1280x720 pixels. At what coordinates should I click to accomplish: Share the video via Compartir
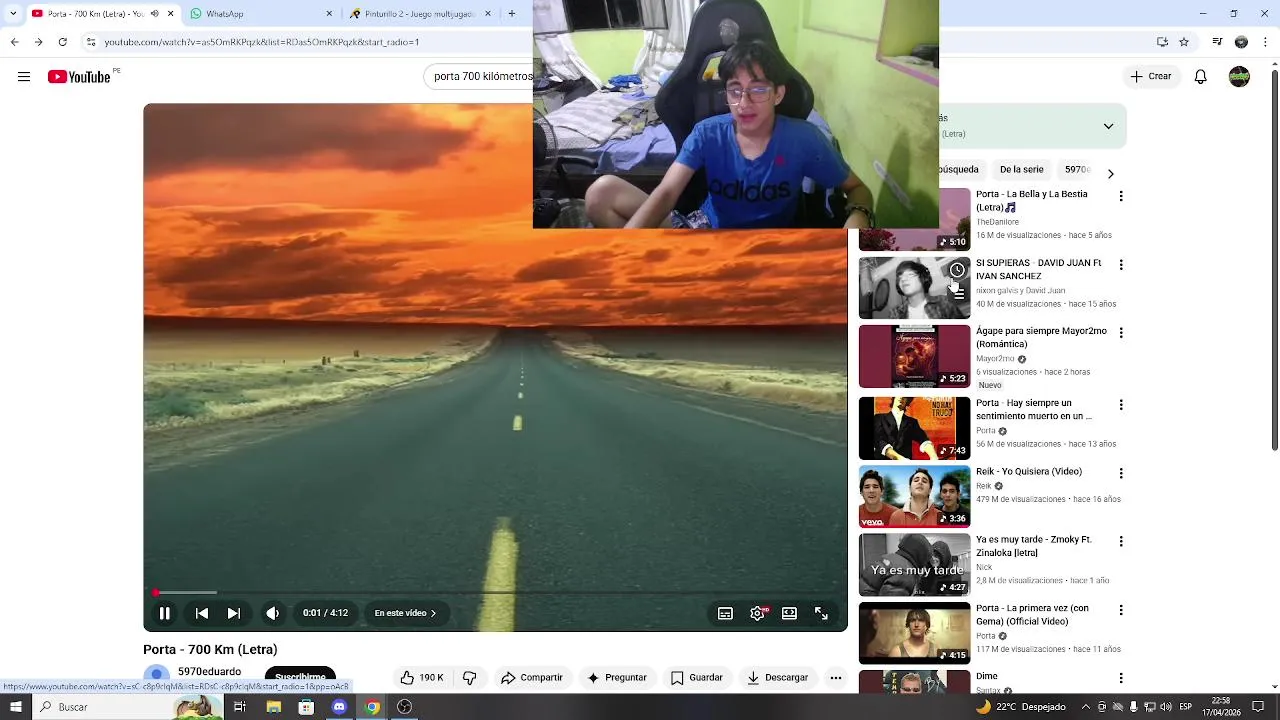click(x=532, y=678)
